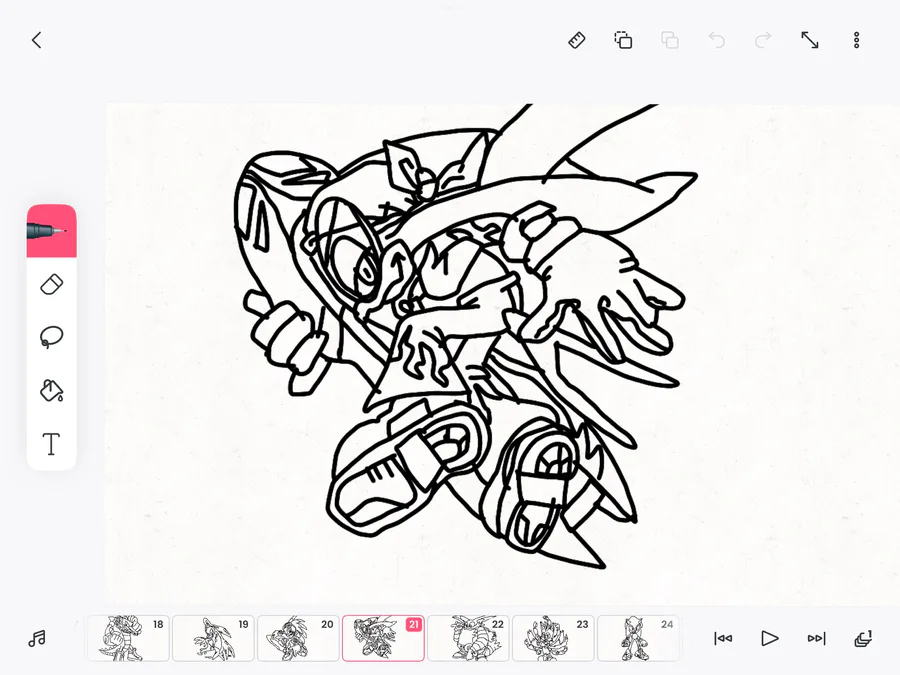Jump to the first frame
The image size is (900, 675).
coord(723,638)
